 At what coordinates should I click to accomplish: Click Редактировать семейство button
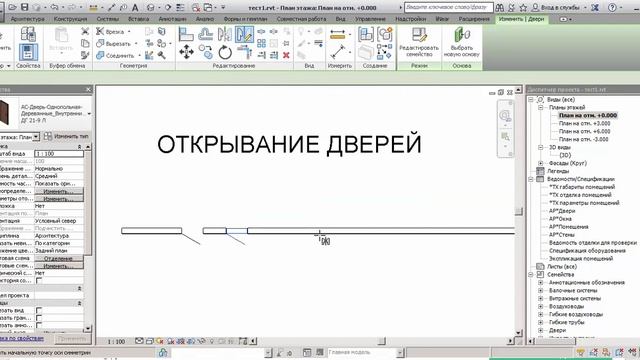[x=419, y=42]
